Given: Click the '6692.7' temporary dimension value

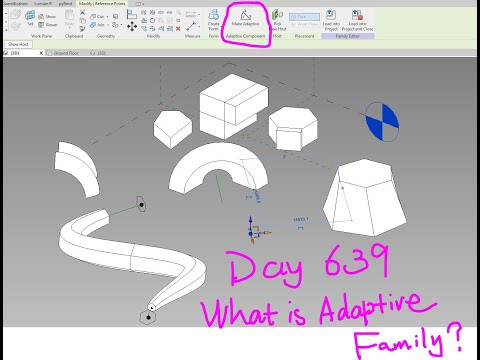Looking at the screenshot, I should tap(301, 219).
